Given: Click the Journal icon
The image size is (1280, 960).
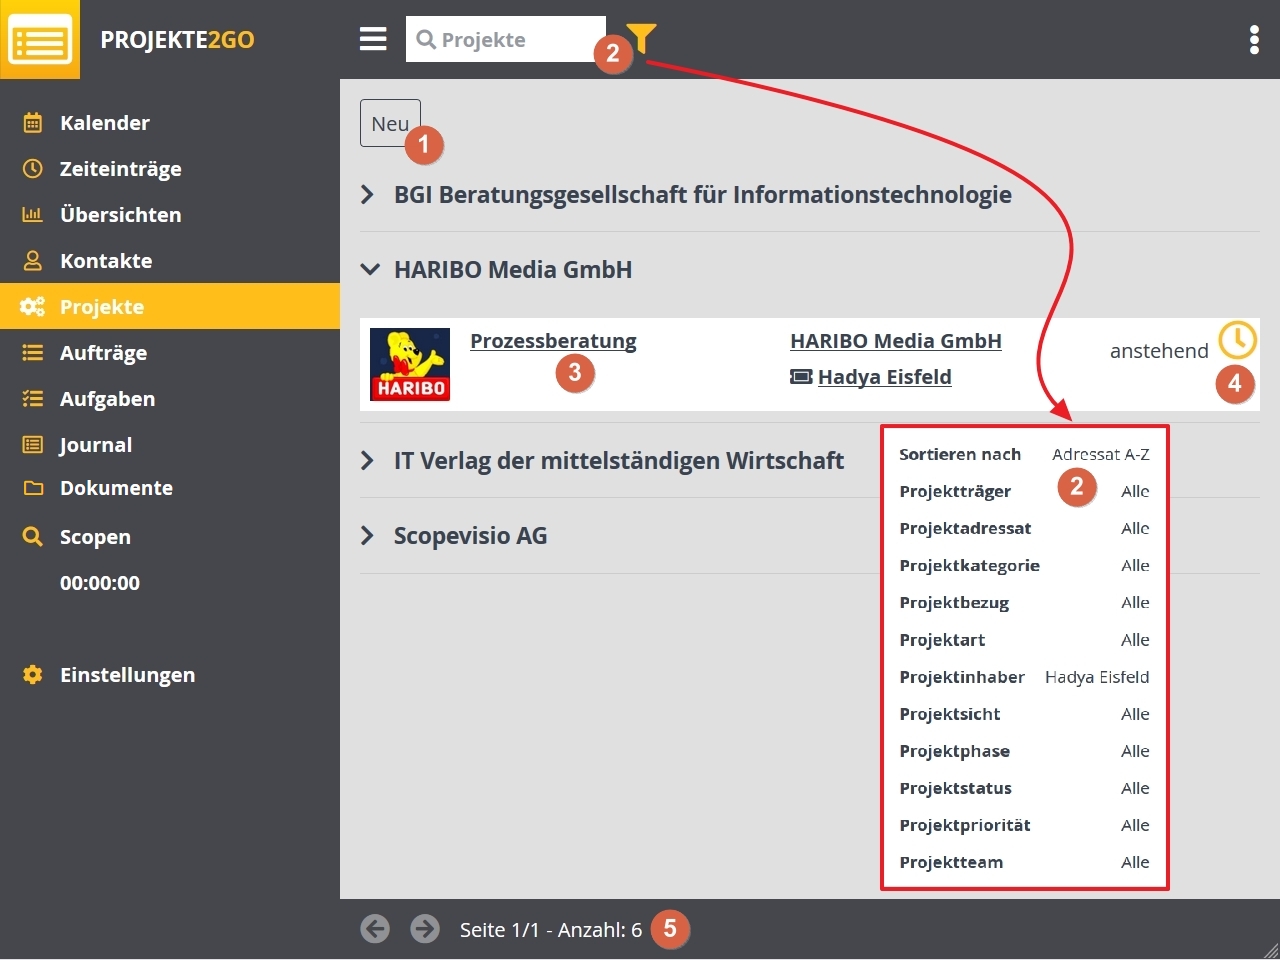Looking at the screenshot, I should click(33, 445).
